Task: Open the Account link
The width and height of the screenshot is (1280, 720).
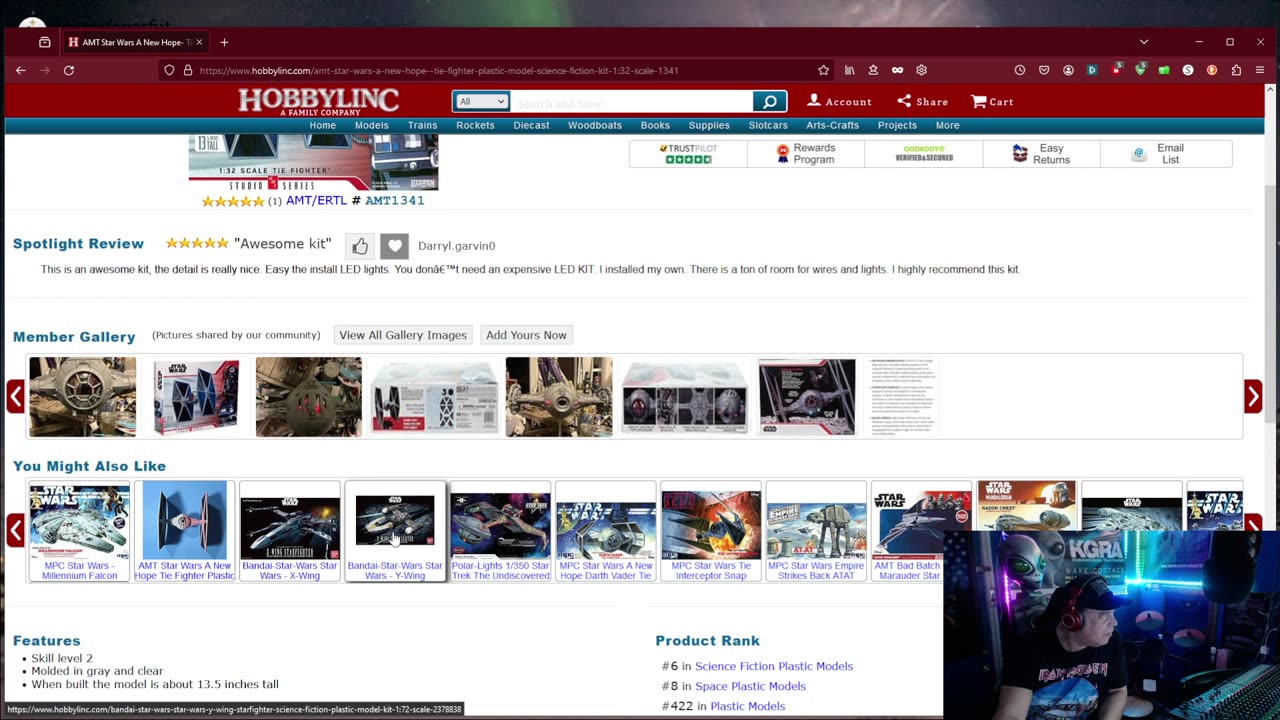Action: (840, 101)
